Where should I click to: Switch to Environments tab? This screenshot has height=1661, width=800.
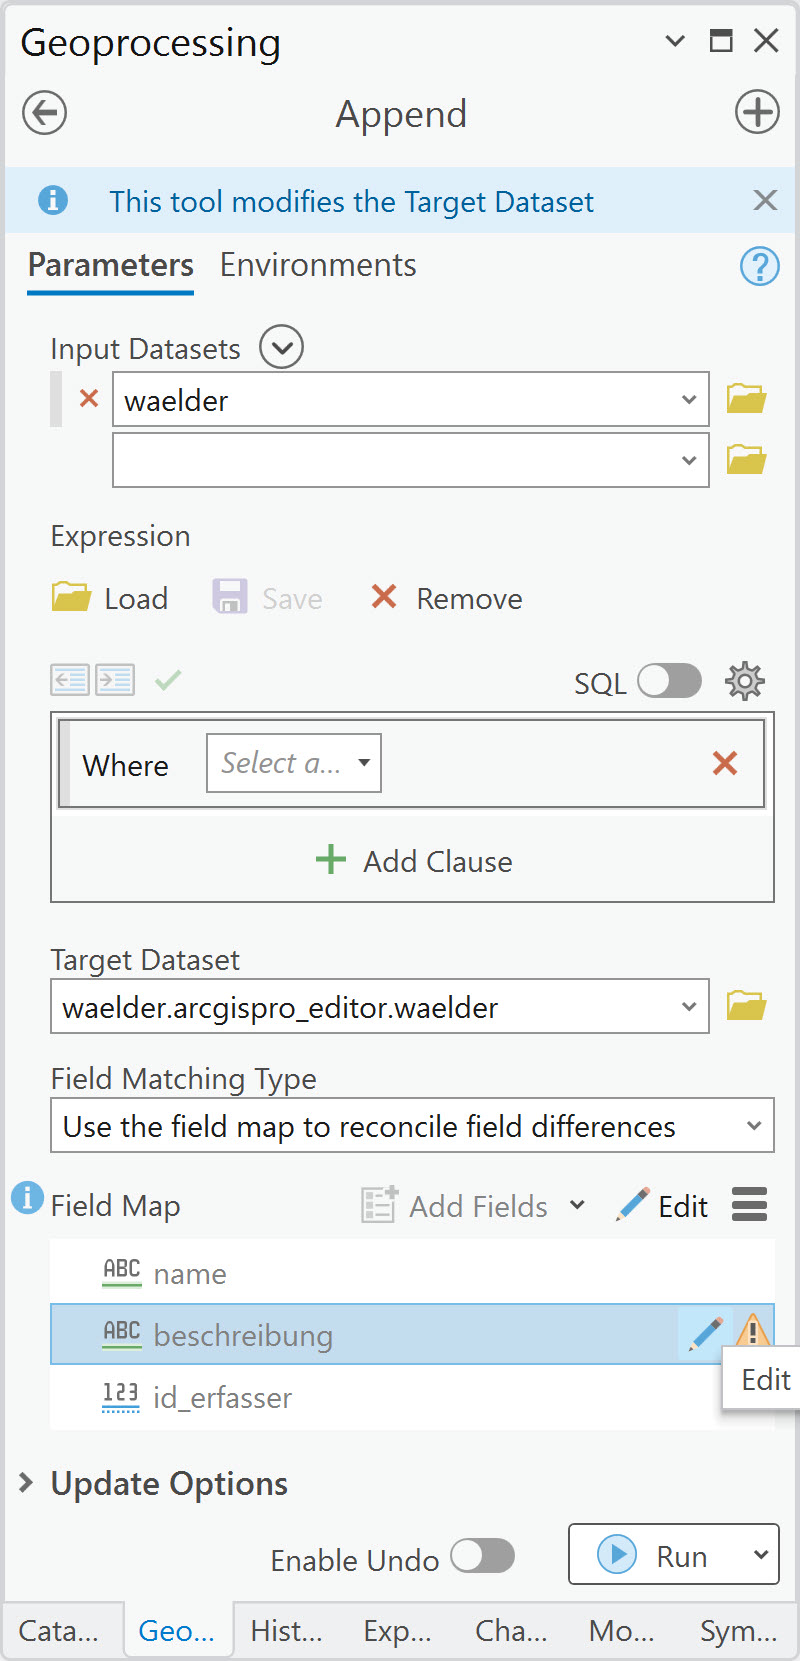coord(317,265)
